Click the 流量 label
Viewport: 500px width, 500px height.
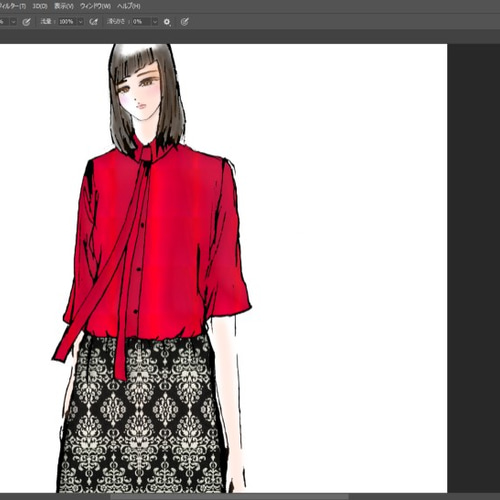tap(46, 22)
